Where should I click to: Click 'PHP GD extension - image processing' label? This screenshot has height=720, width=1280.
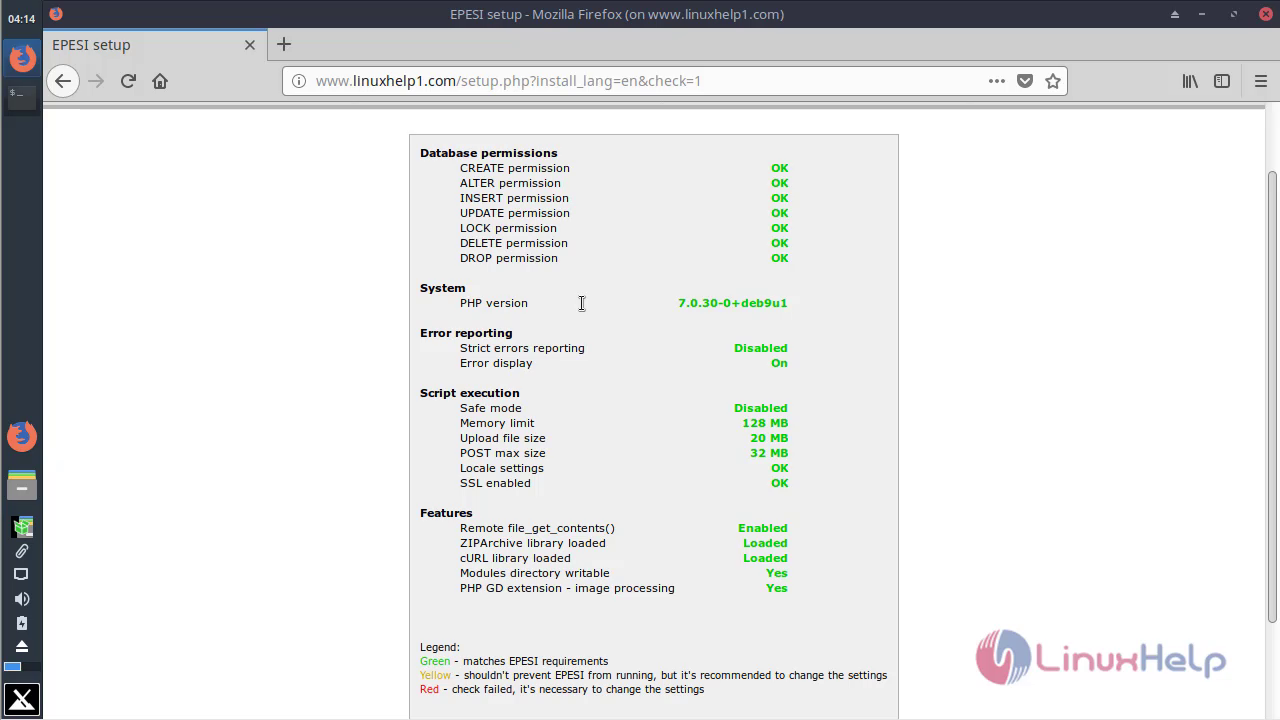[x=567, y=588]
